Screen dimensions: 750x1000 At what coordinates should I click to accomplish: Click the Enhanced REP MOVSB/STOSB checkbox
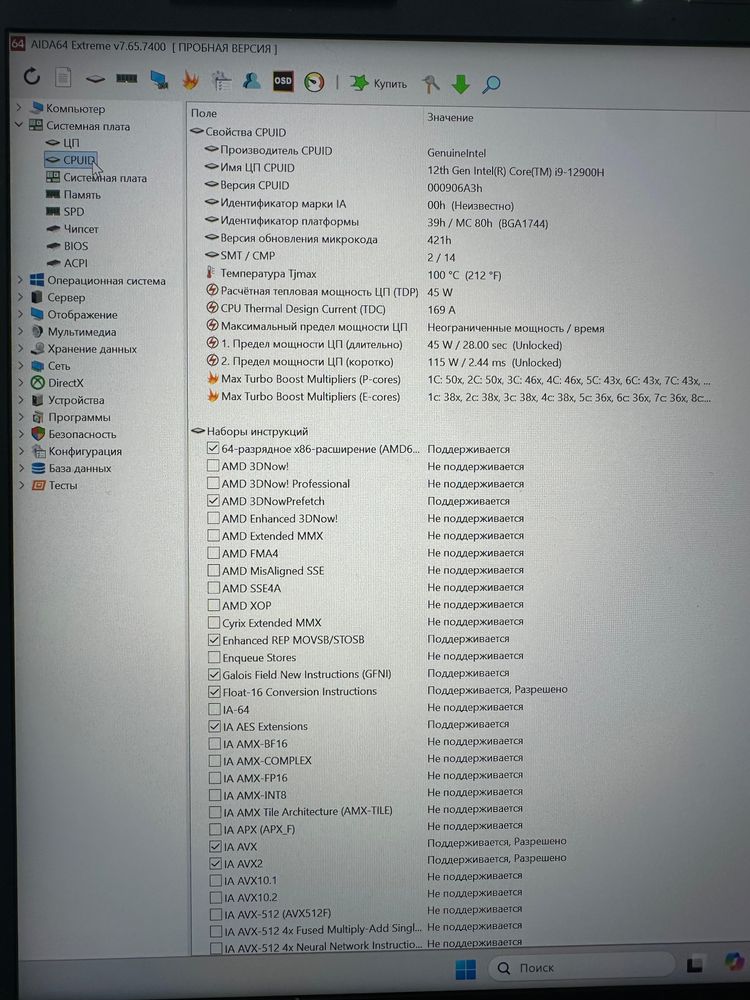[214, 639]
